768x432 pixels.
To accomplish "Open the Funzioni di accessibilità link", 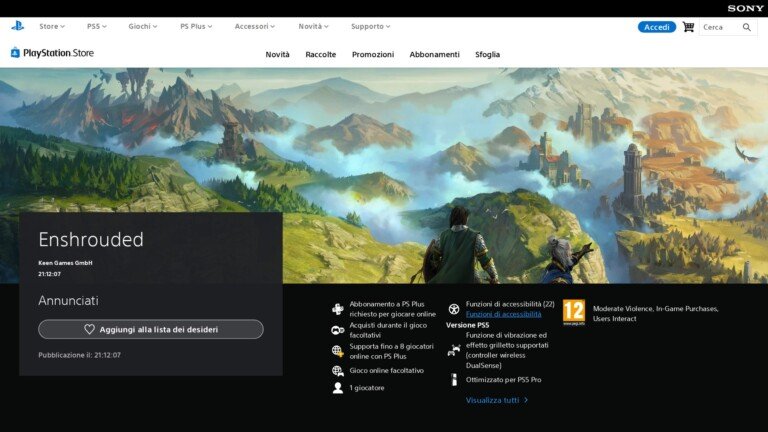I will [504, 314].
